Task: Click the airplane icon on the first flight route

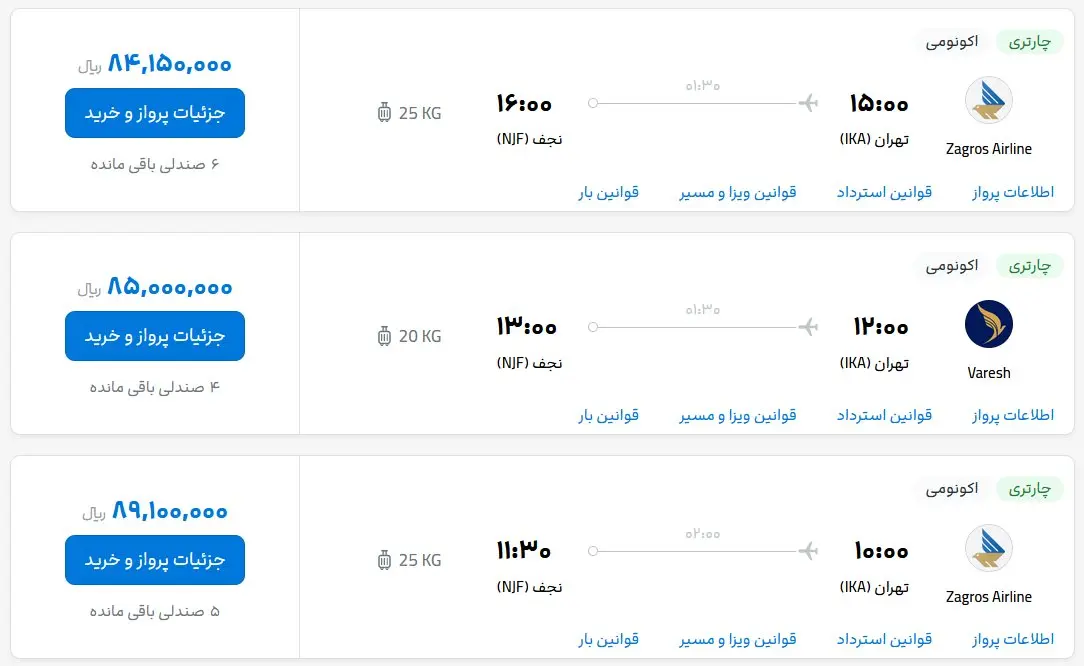Action: (x=810, y=101)
